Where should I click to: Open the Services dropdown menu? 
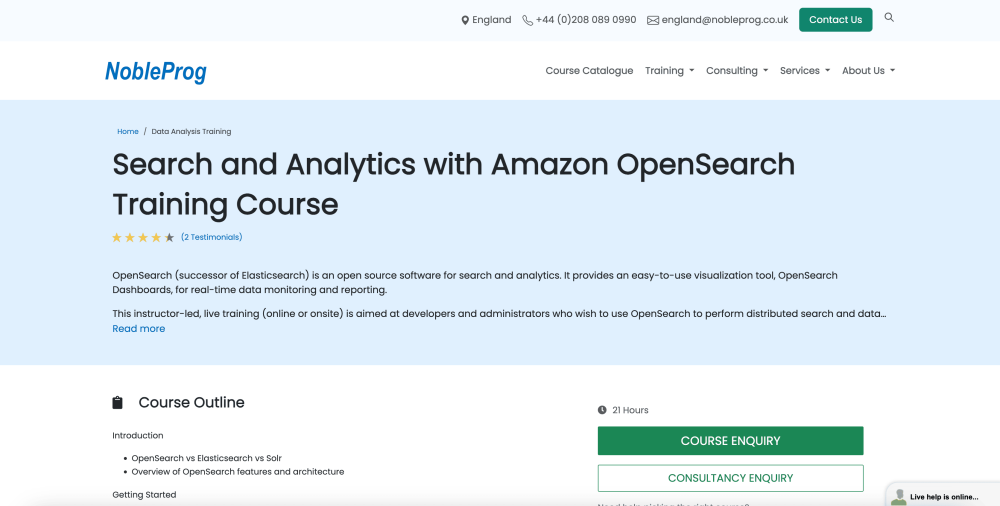804,71
